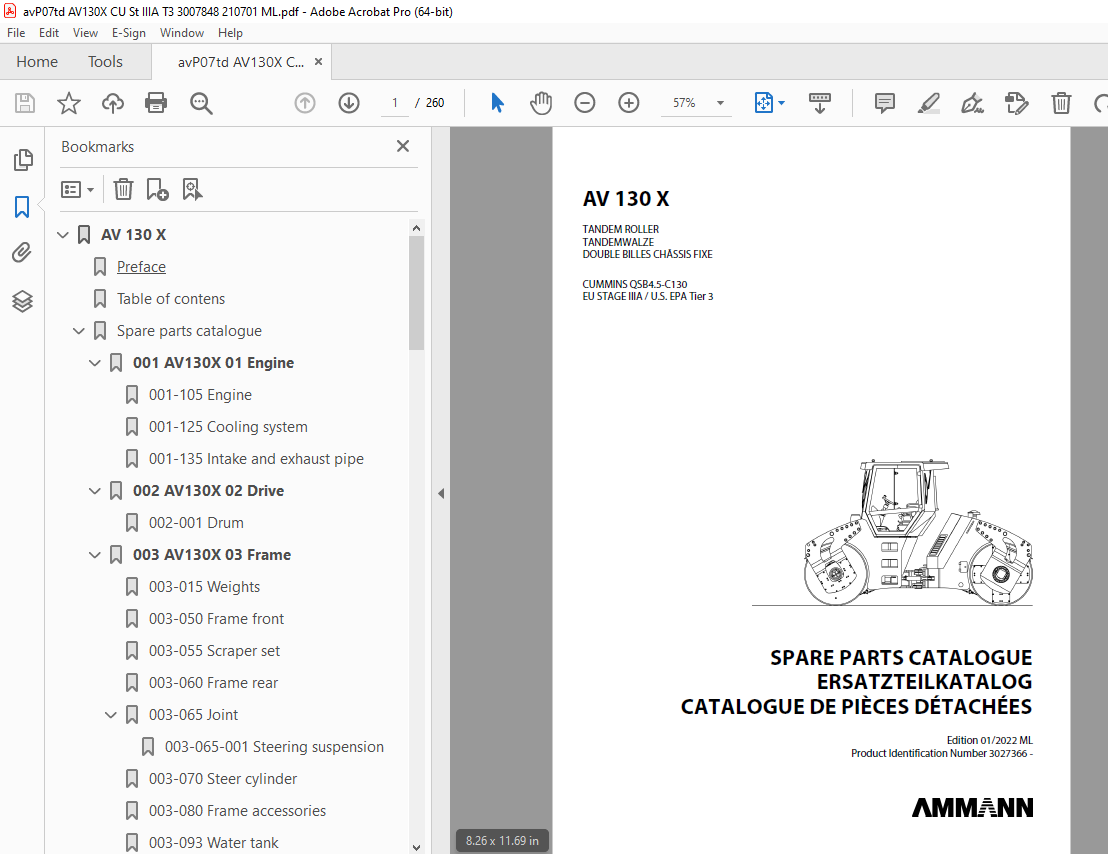The width and height of the screenshot is (1108, 854).
Task: Select the Highlight text pen tool
Action: pos(928,103)
